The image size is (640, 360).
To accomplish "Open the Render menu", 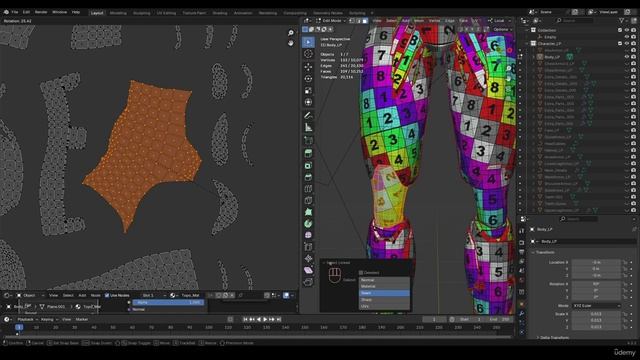I will click(41, 12).
